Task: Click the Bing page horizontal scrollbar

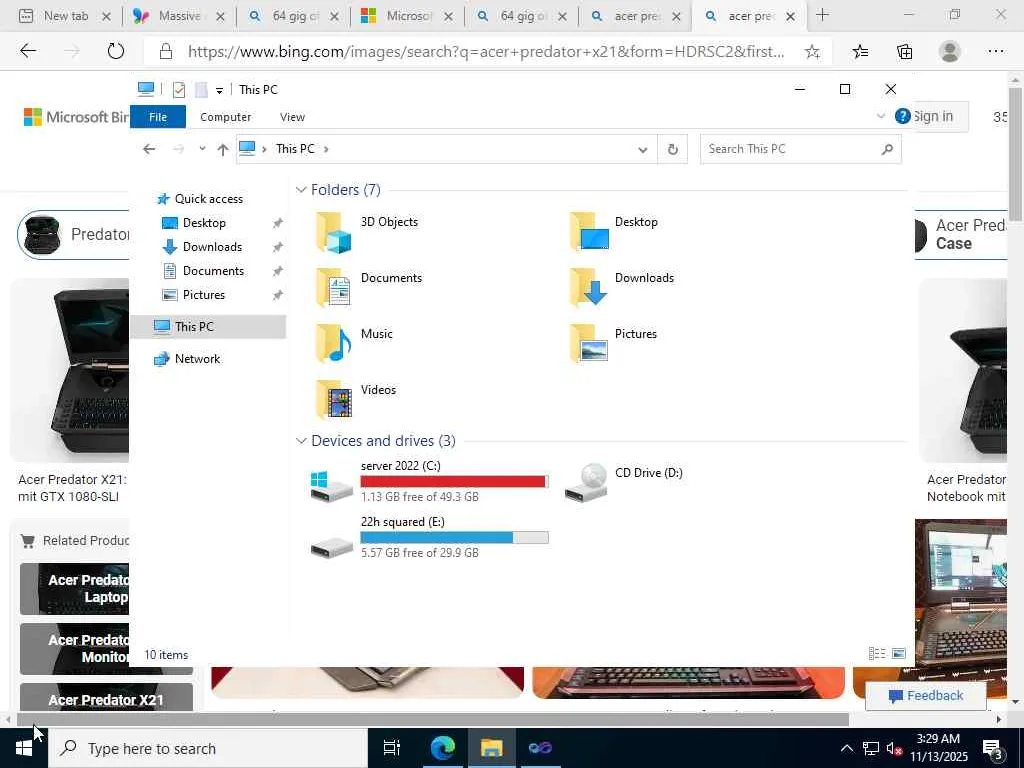Action: click(432, 719)
